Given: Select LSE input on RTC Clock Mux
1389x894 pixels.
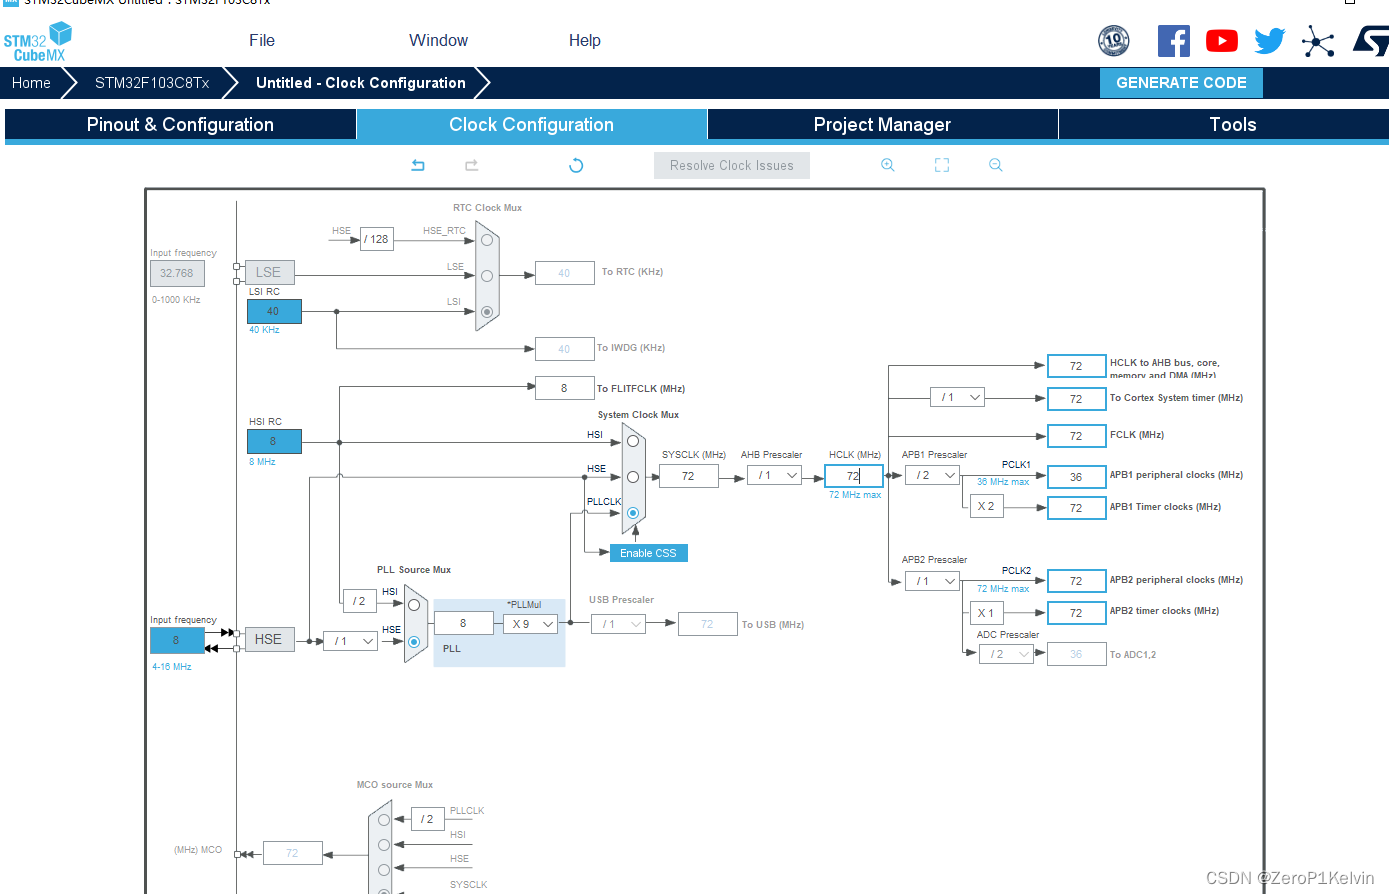Looking at the screenshot, I should click(x=487, y=276).
